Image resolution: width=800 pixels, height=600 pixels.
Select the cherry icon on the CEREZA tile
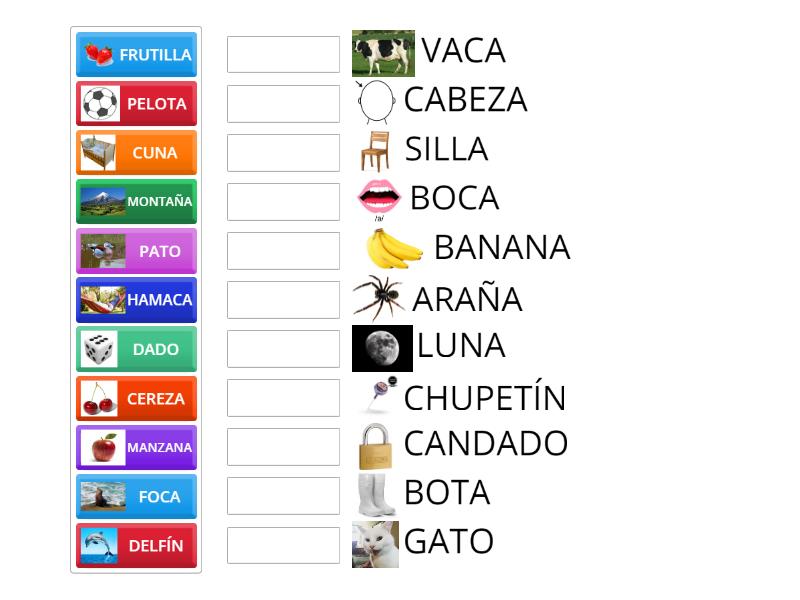(98, 398)
